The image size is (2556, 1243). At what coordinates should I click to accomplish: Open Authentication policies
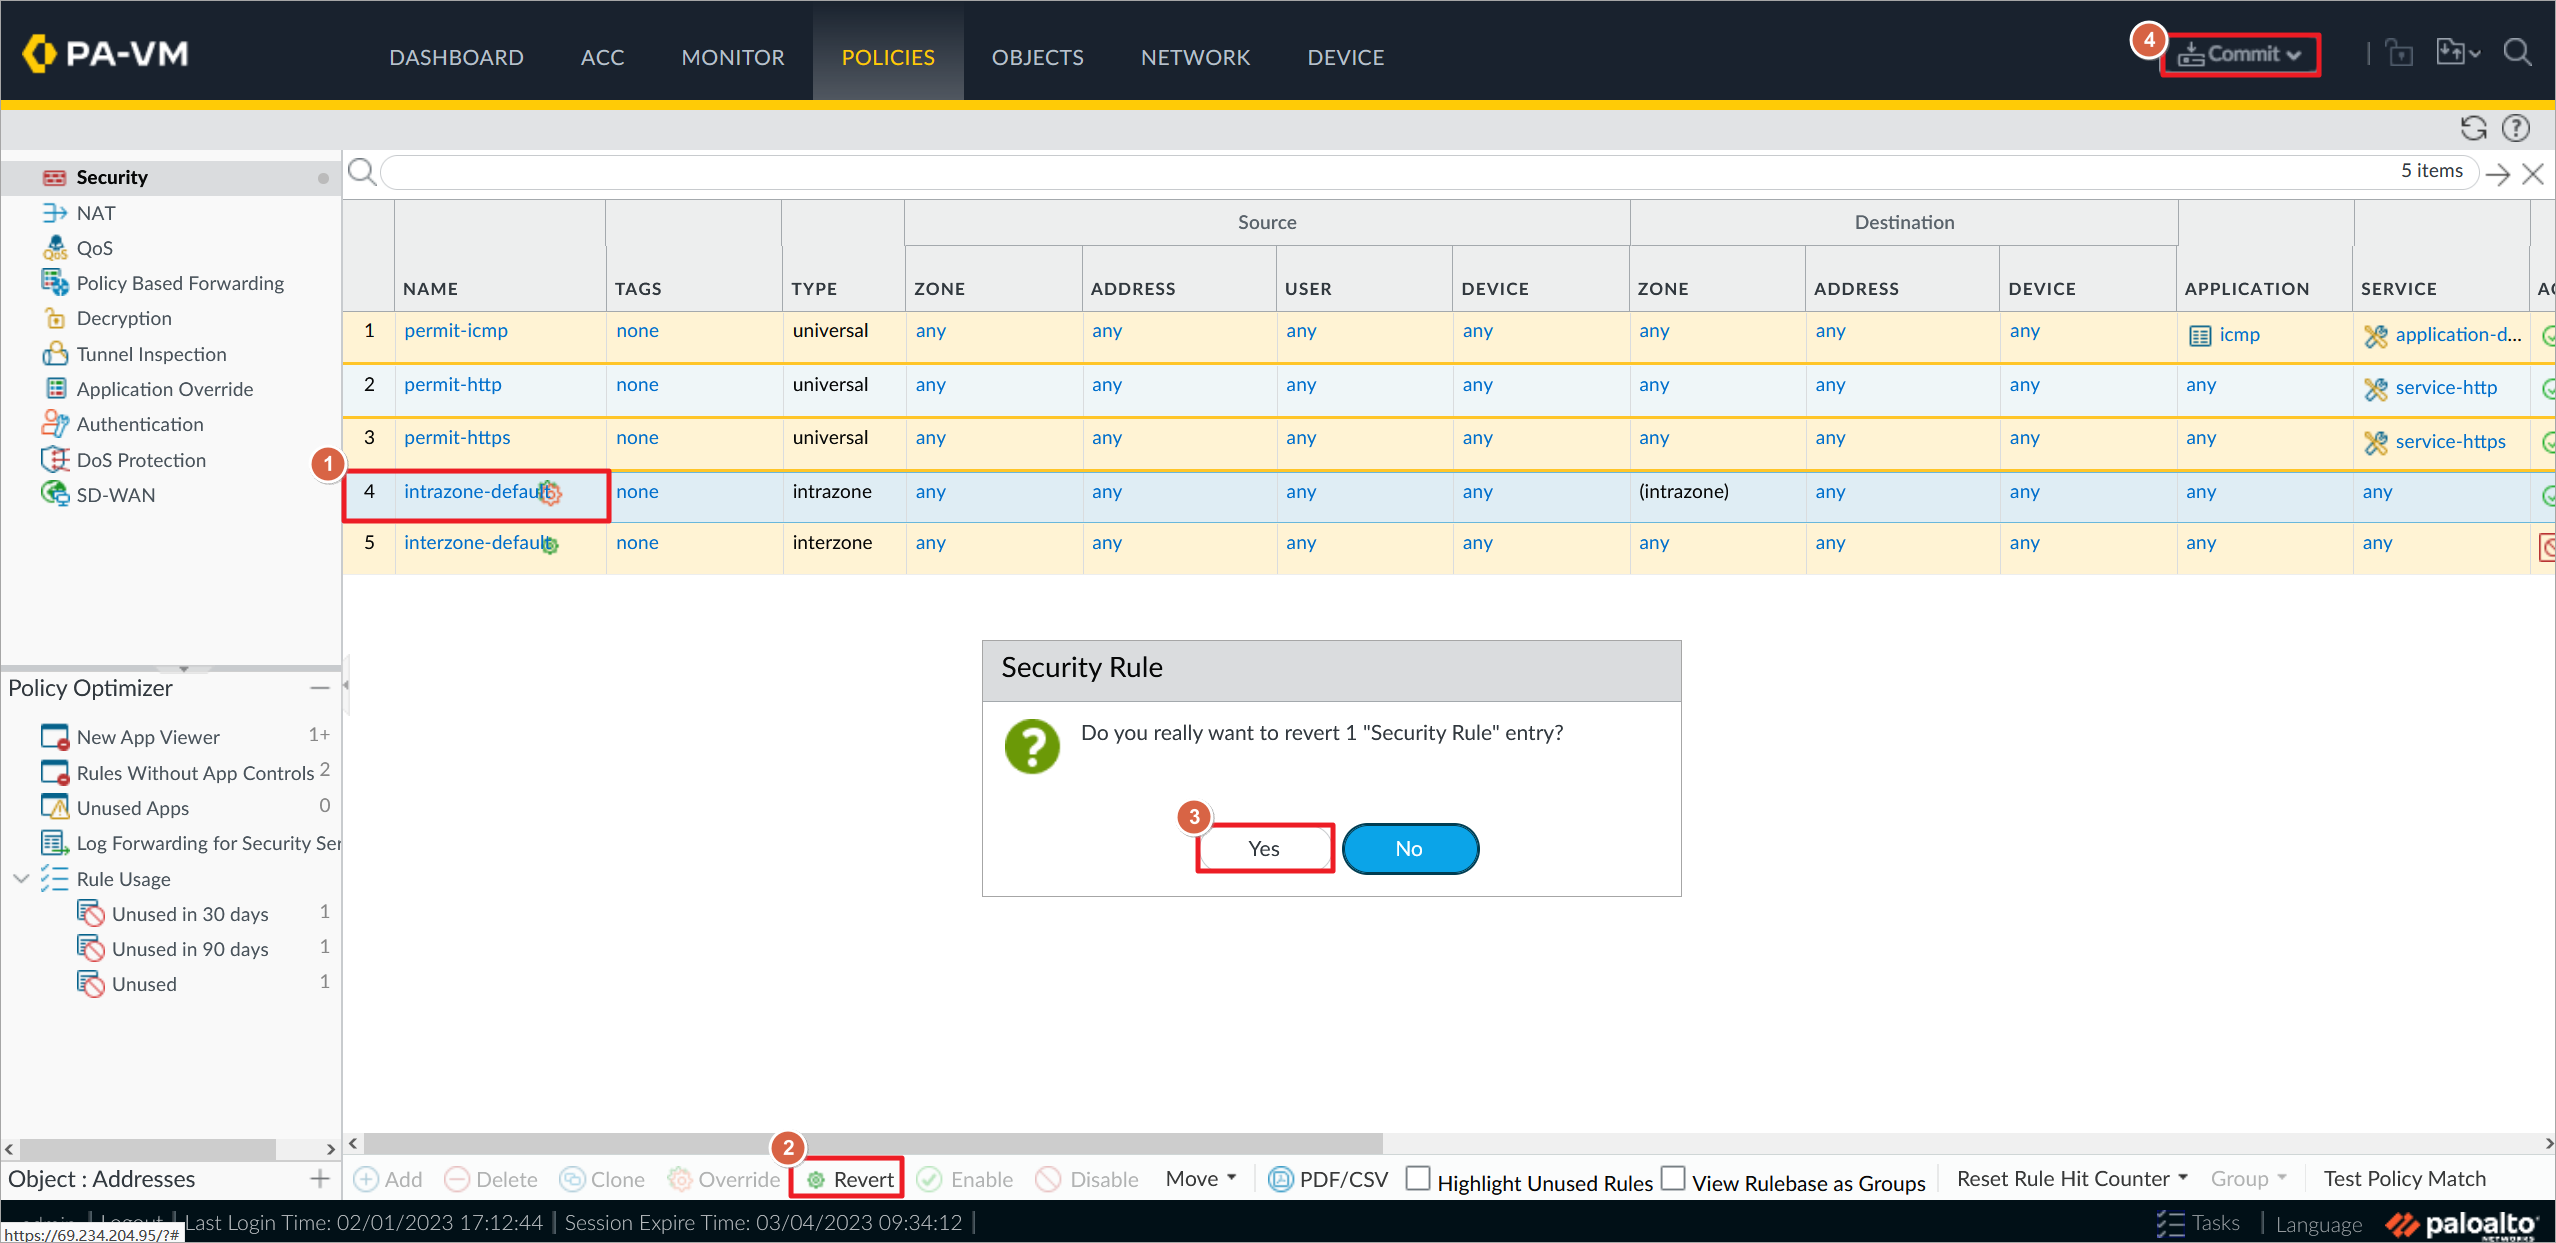tap(139, 424)
